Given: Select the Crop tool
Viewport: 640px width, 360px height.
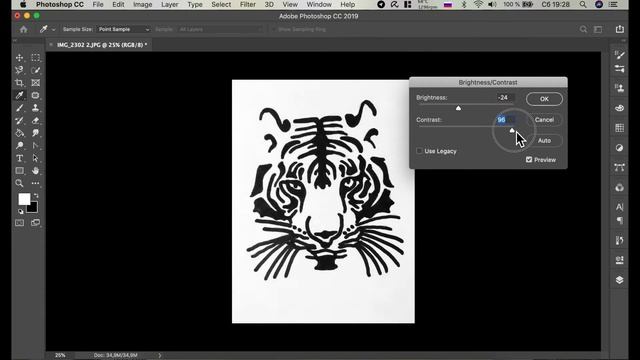Looking at the screenshot, I should click(19, 83).
